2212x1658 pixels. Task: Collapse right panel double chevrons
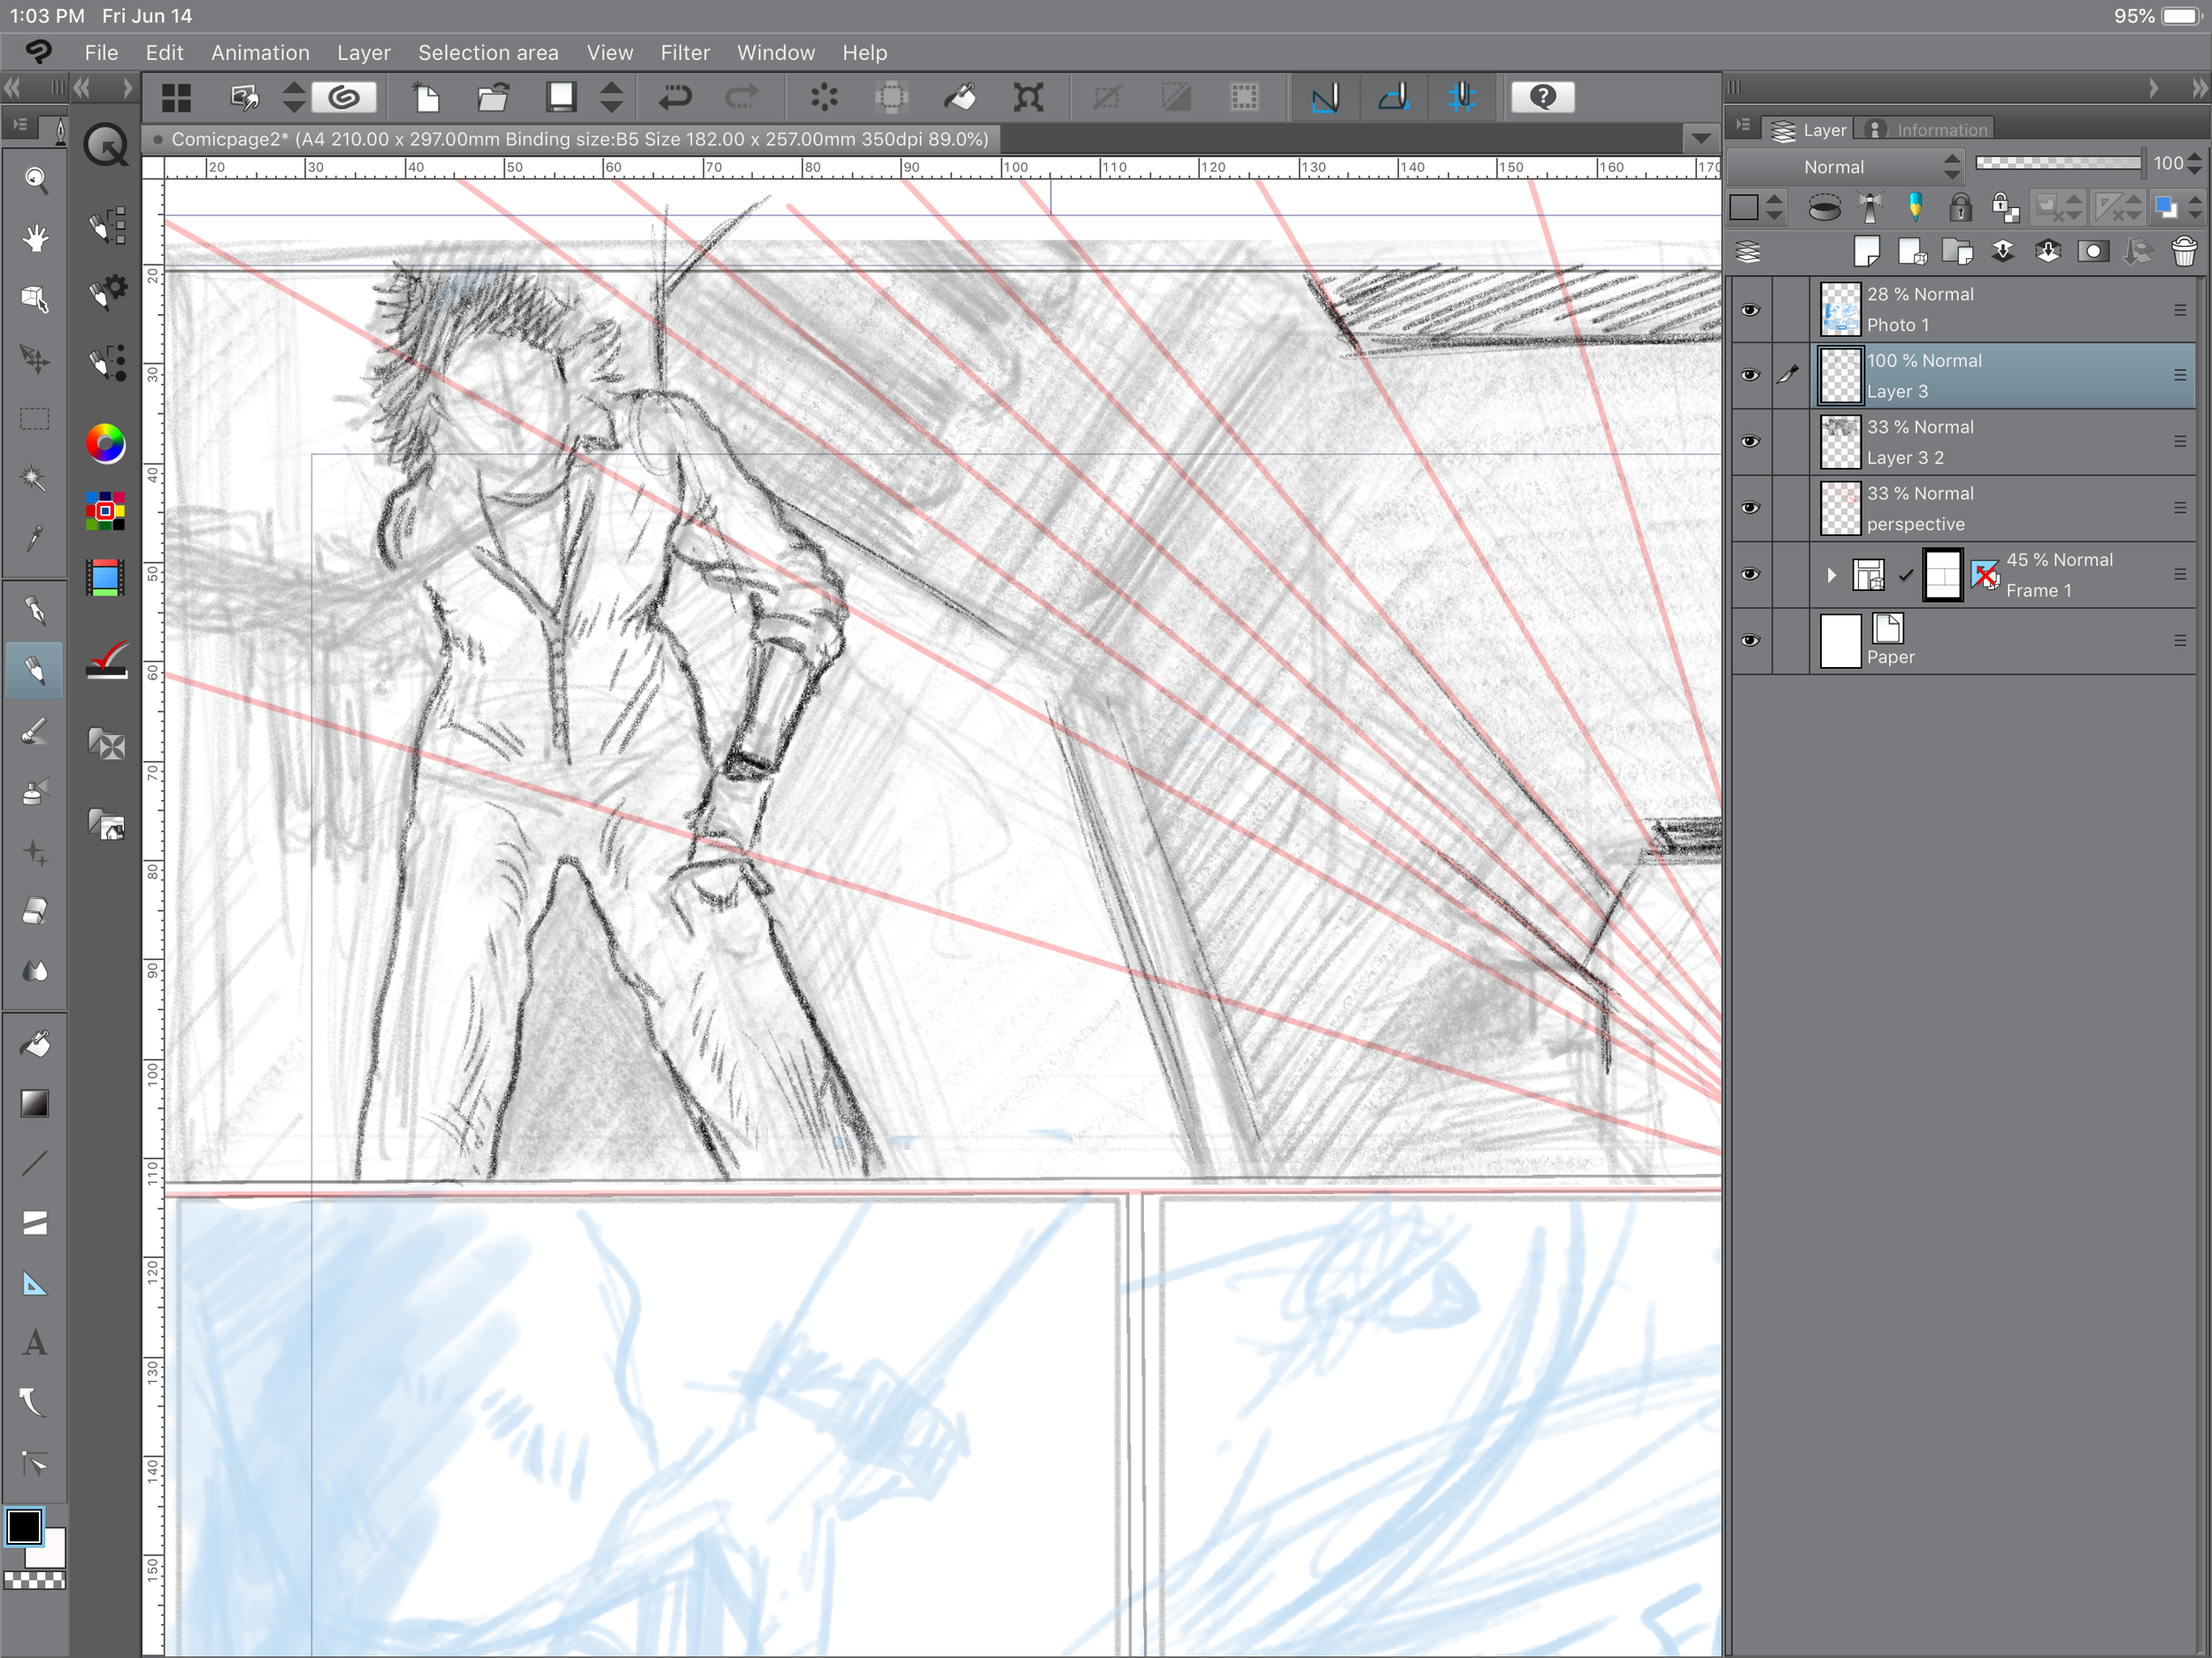pyautogui.click(x=2198, y=89)
